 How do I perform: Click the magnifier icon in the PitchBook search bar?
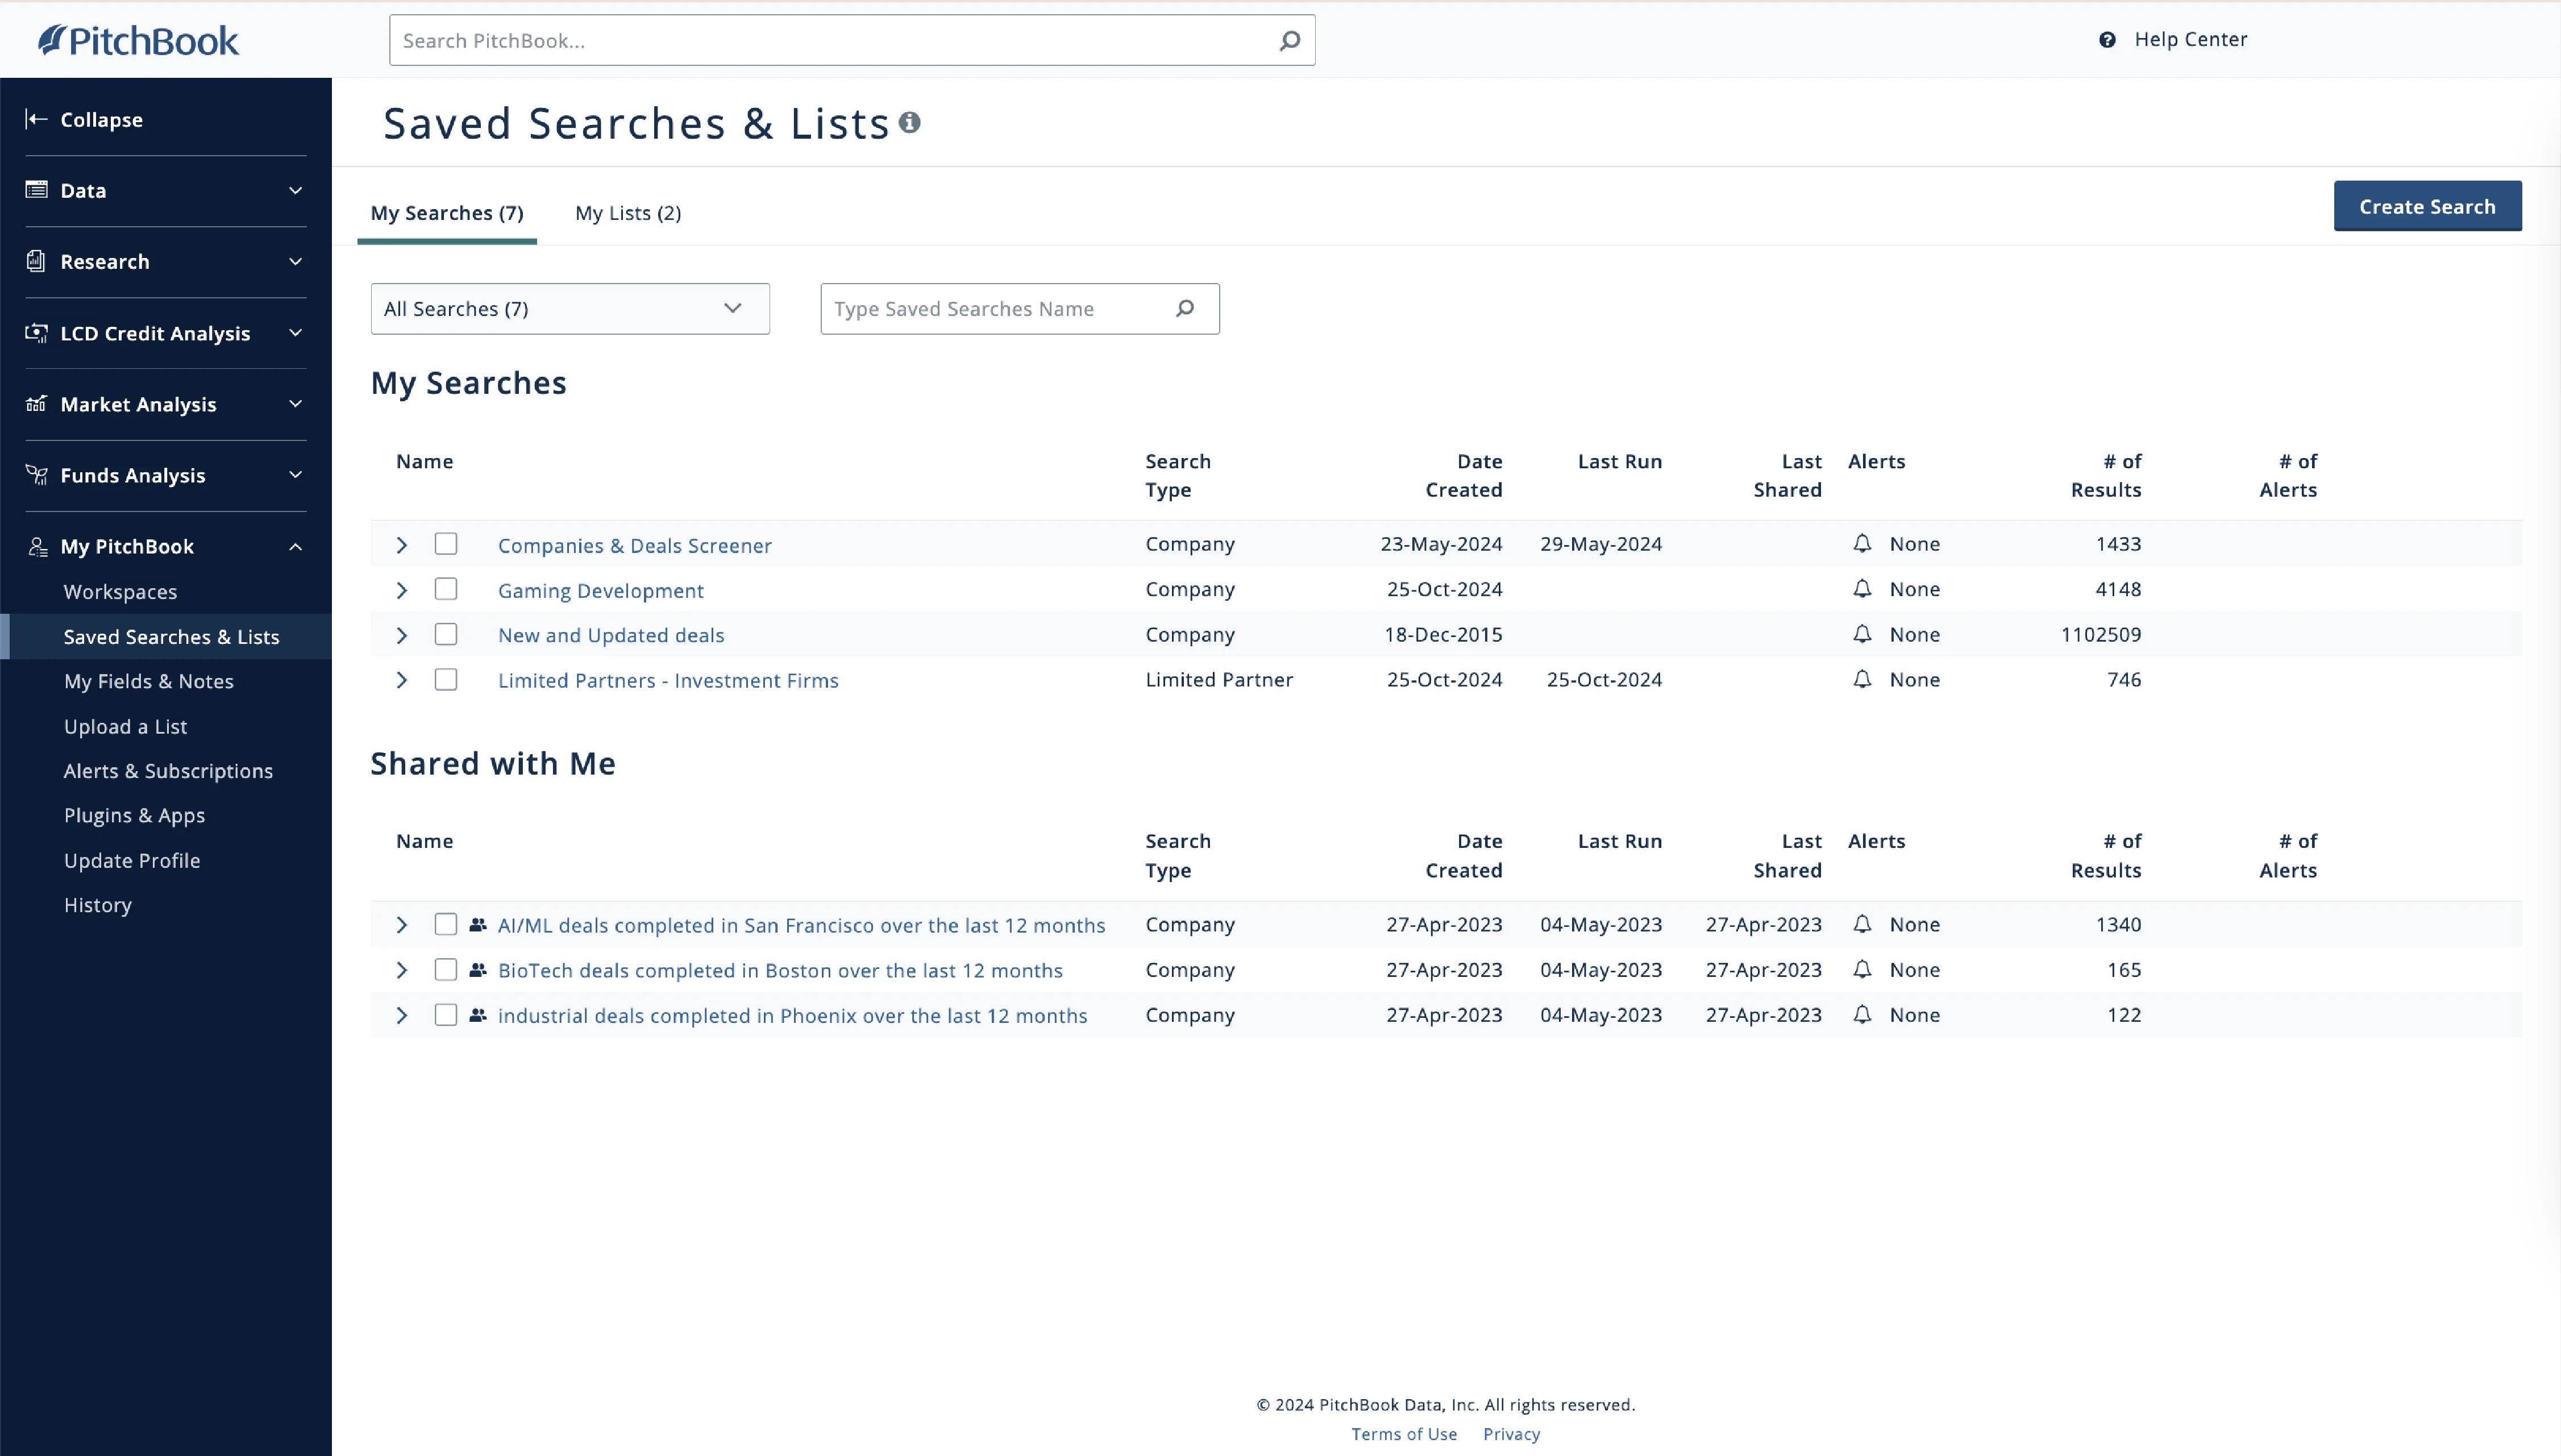[1290, 40]
